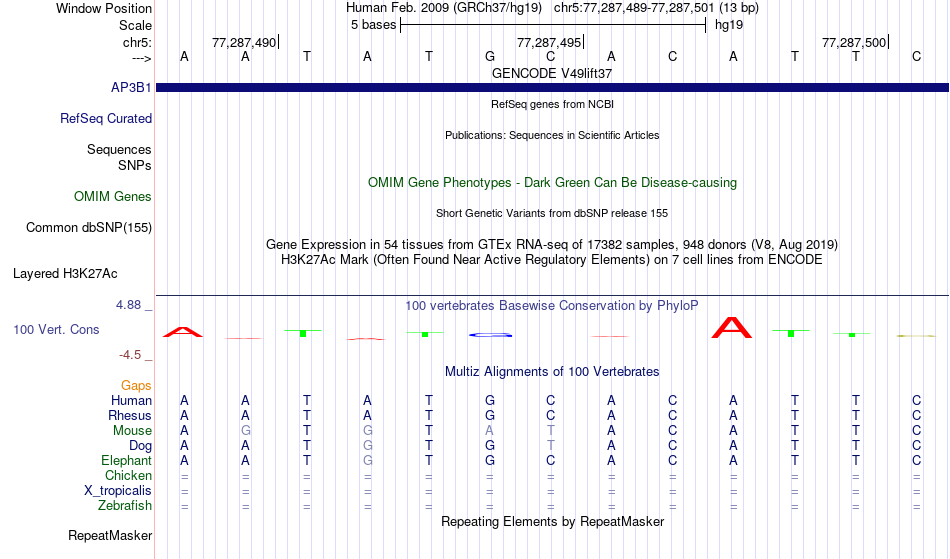The image size is (950, 559).
Task: Click the X_tropicalis alignment row label
Action: pyautogui.click(x=118, y=491)
